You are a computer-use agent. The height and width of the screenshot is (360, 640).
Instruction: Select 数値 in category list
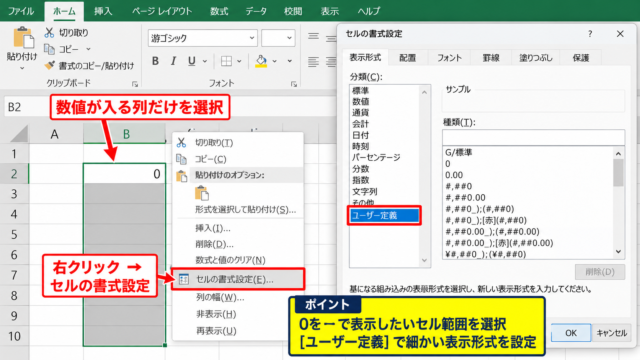coord(361,101)
